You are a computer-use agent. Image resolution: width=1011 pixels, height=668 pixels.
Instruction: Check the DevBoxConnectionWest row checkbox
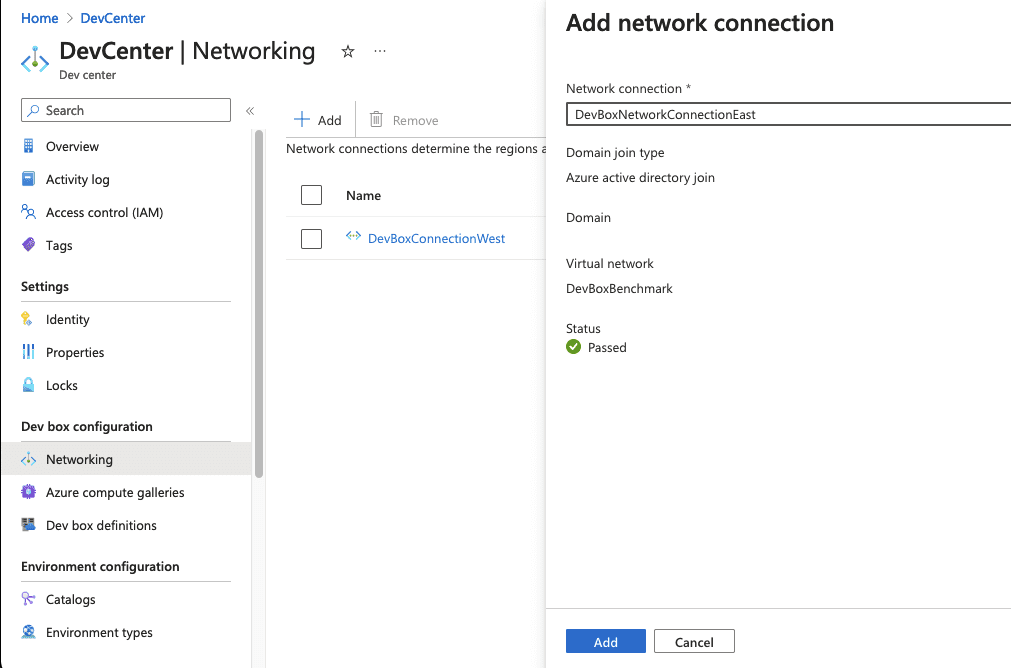(311, 239)
